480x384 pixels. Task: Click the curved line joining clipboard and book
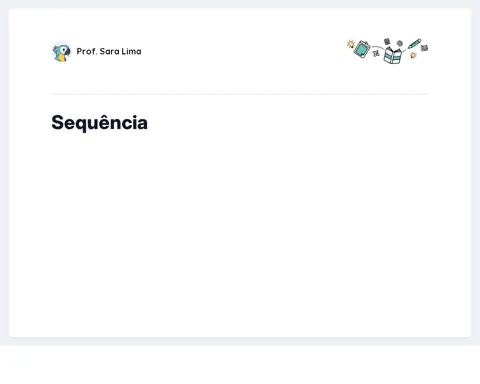(378, 47)
